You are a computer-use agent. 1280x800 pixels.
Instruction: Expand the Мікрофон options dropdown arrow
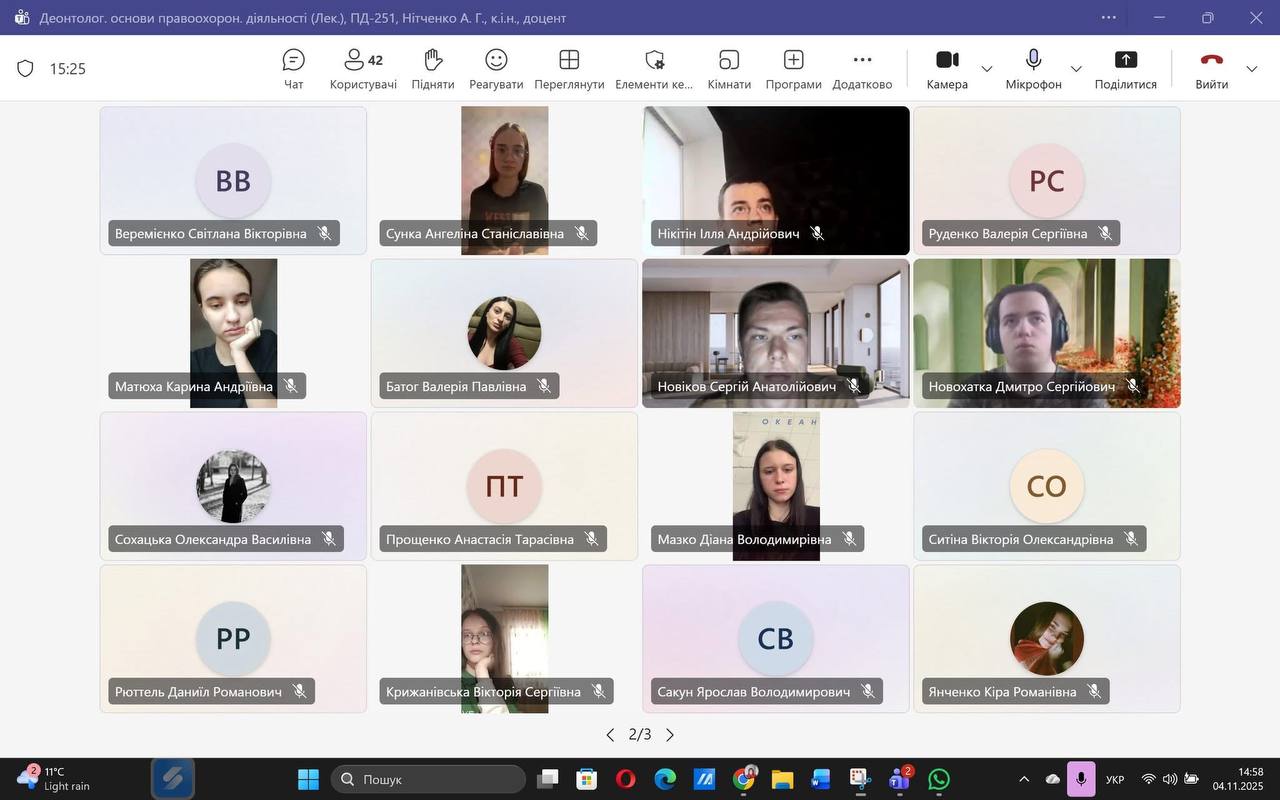pyautogui.click(x=1076, y=69)
